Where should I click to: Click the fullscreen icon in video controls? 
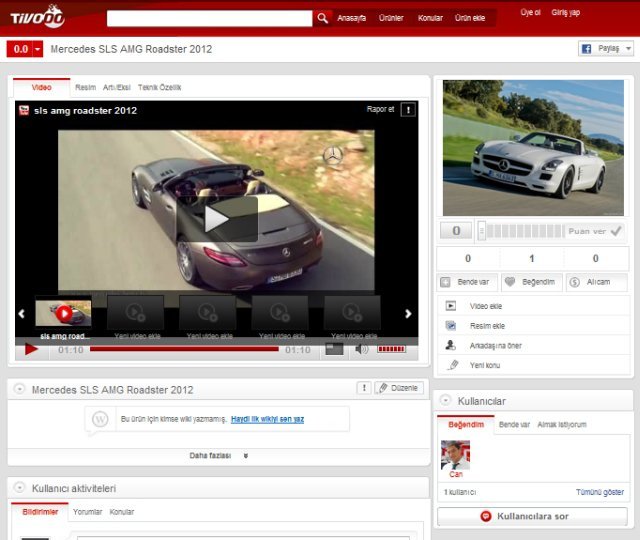334,349
